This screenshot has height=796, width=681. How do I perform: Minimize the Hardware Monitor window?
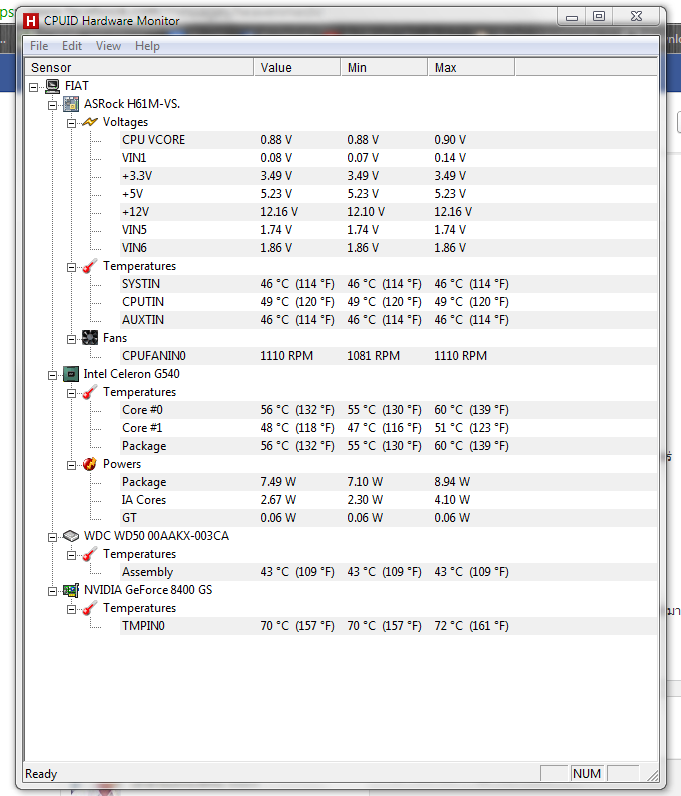[572, 17]
